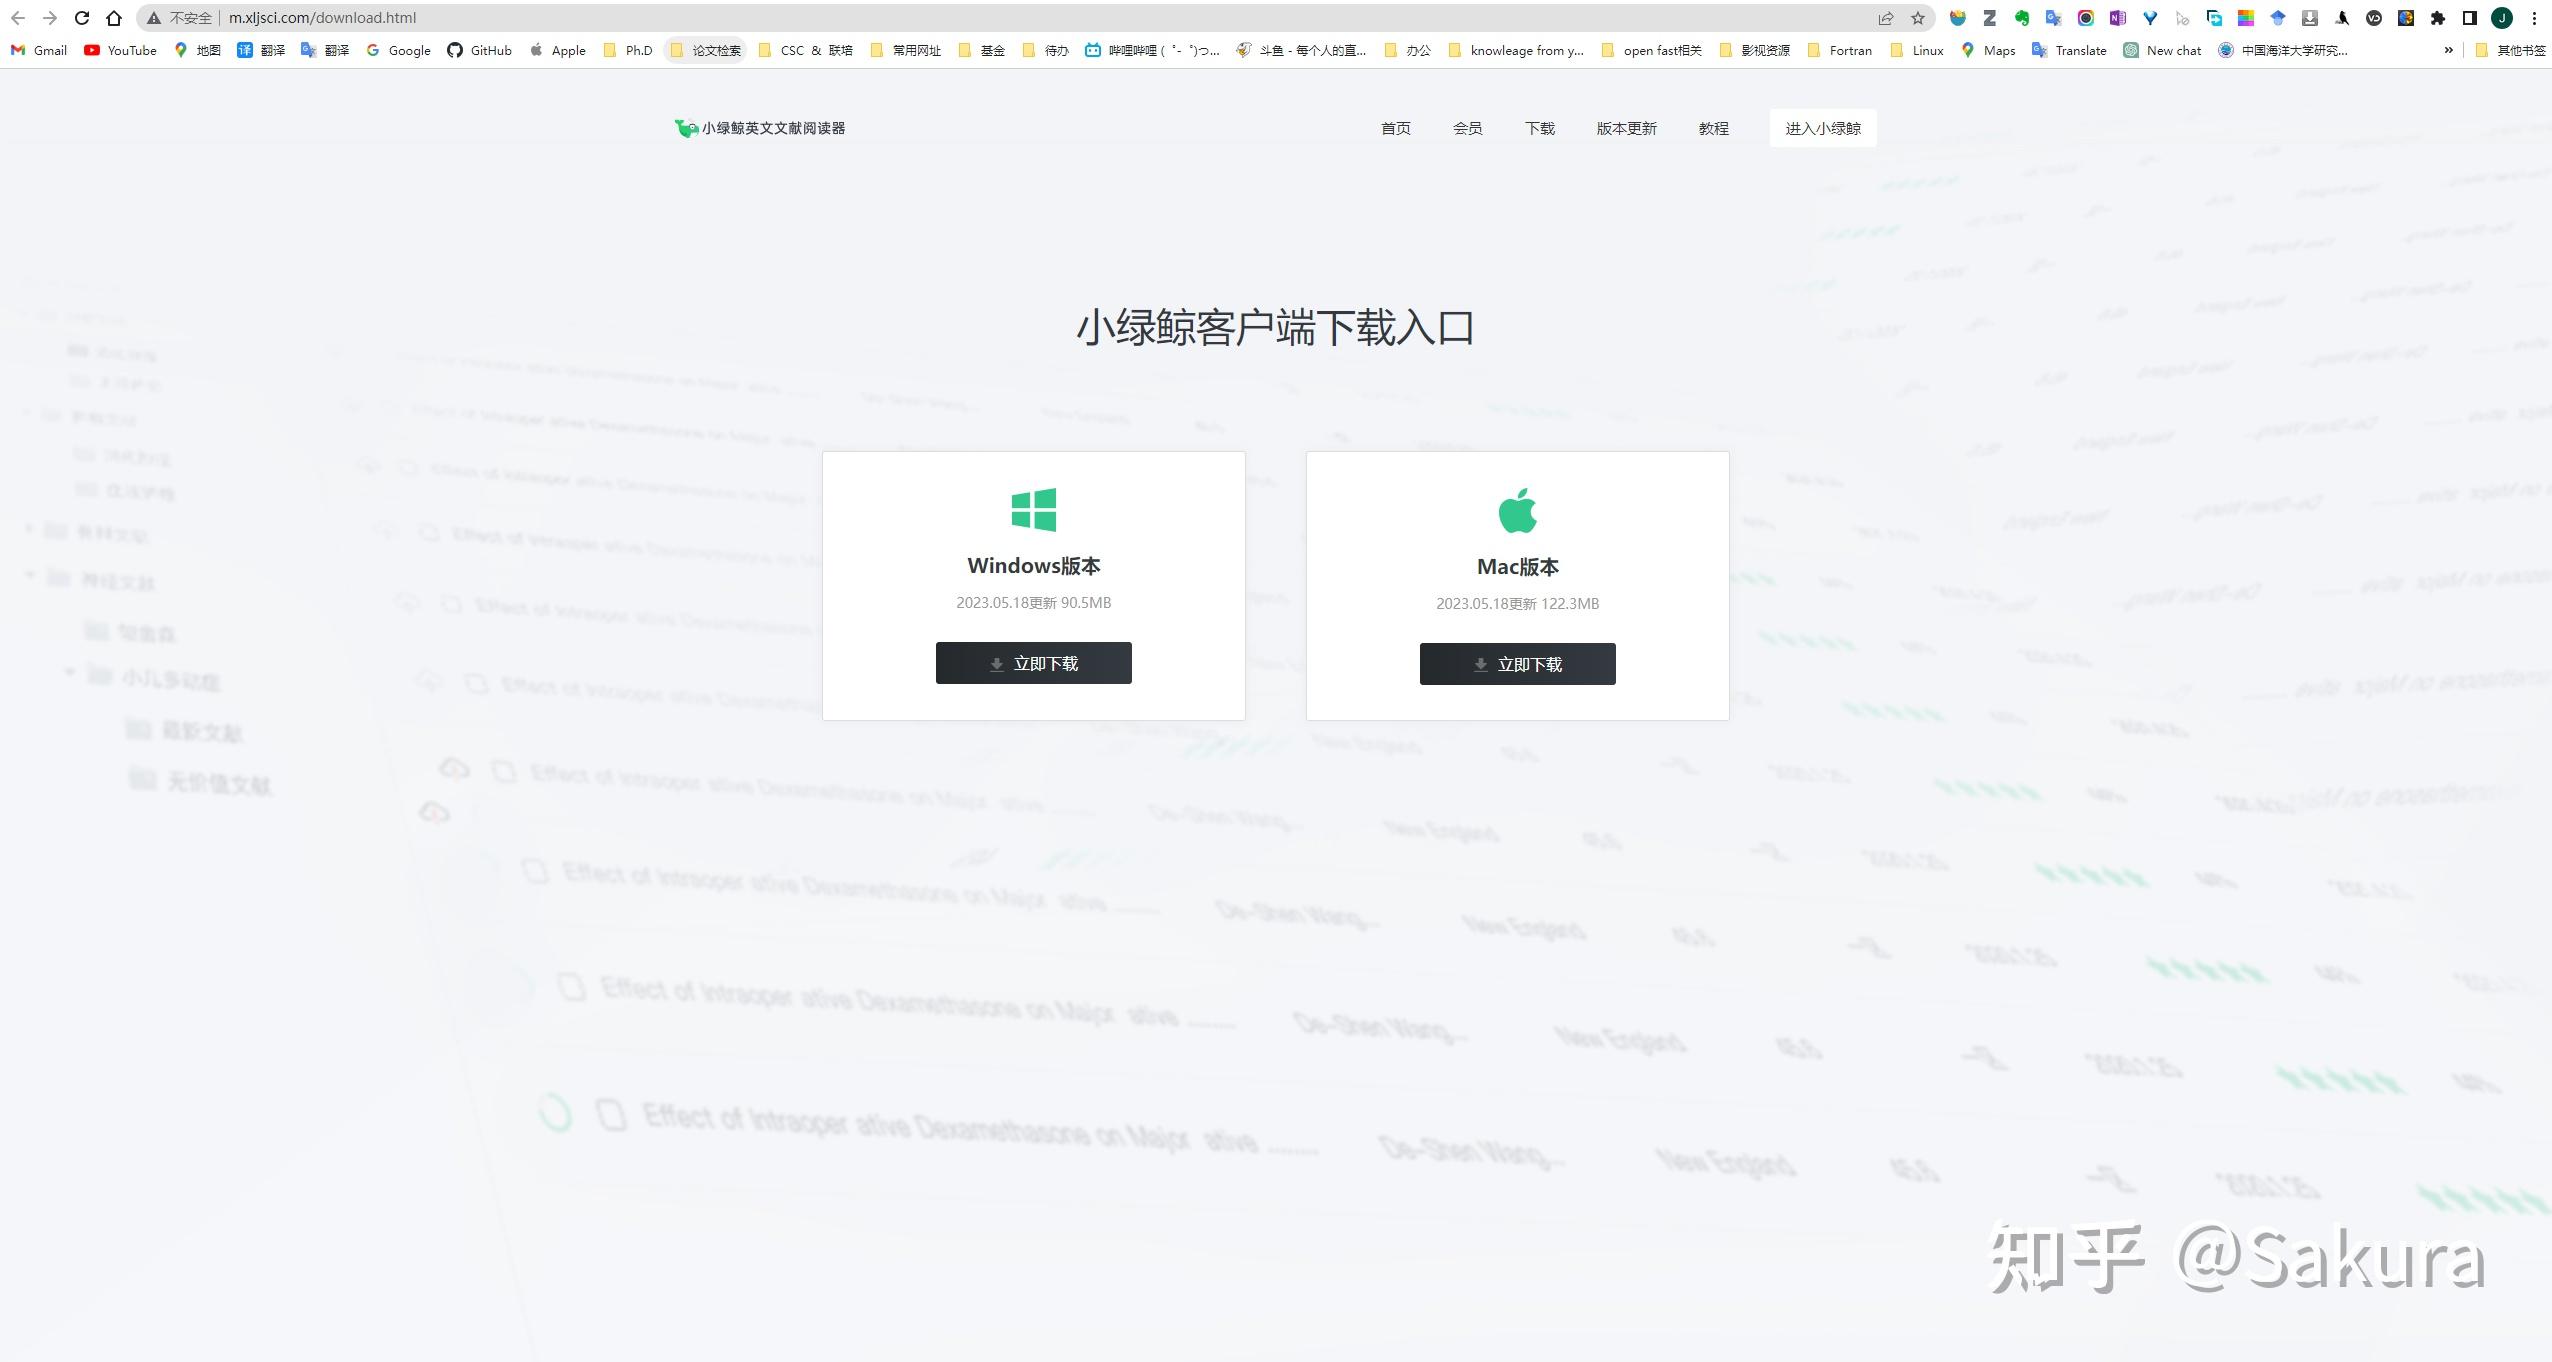Bookmark this page with the star icon
Viewport: 2552px width, 1362px height.
[x=1917, y=18]
